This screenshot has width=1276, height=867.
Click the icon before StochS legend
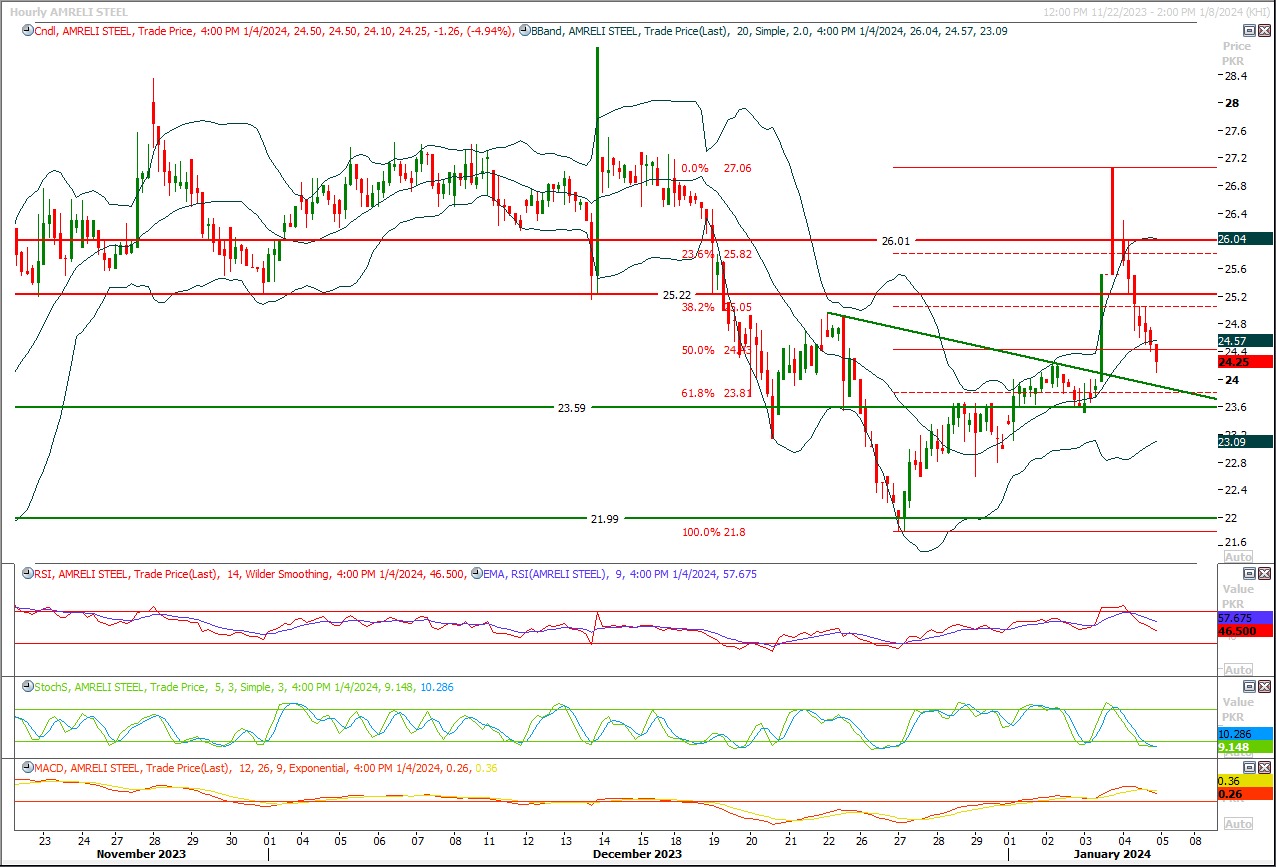coord(27,687)
